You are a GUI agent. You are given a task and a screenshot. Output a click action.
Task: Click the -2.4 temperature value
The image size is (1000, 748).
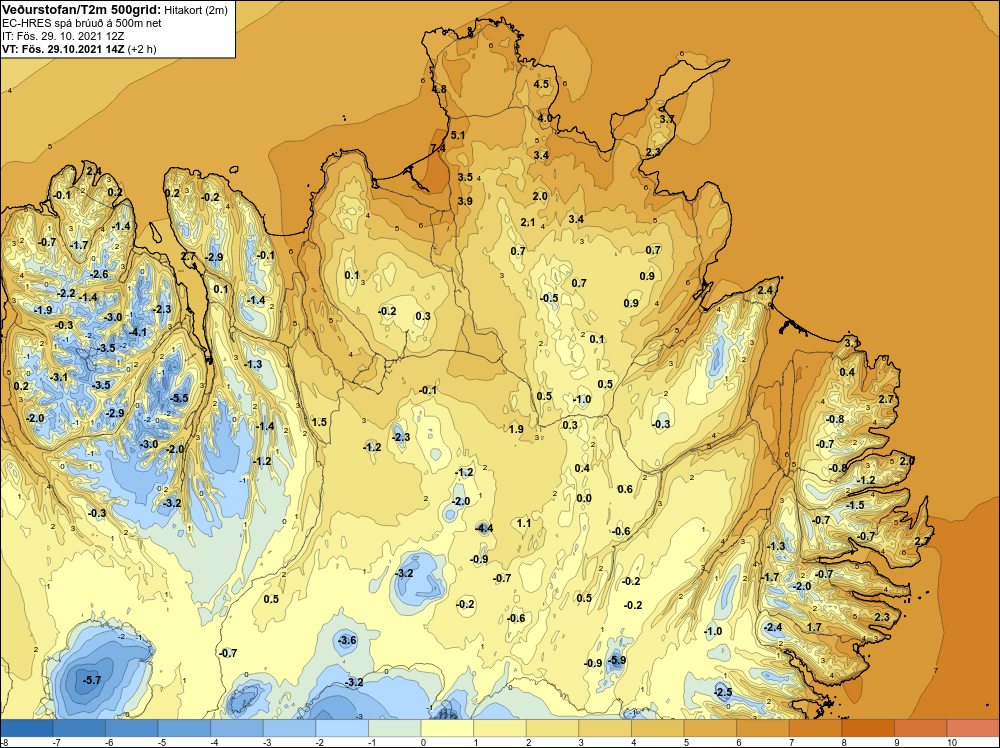coord(773,627)
